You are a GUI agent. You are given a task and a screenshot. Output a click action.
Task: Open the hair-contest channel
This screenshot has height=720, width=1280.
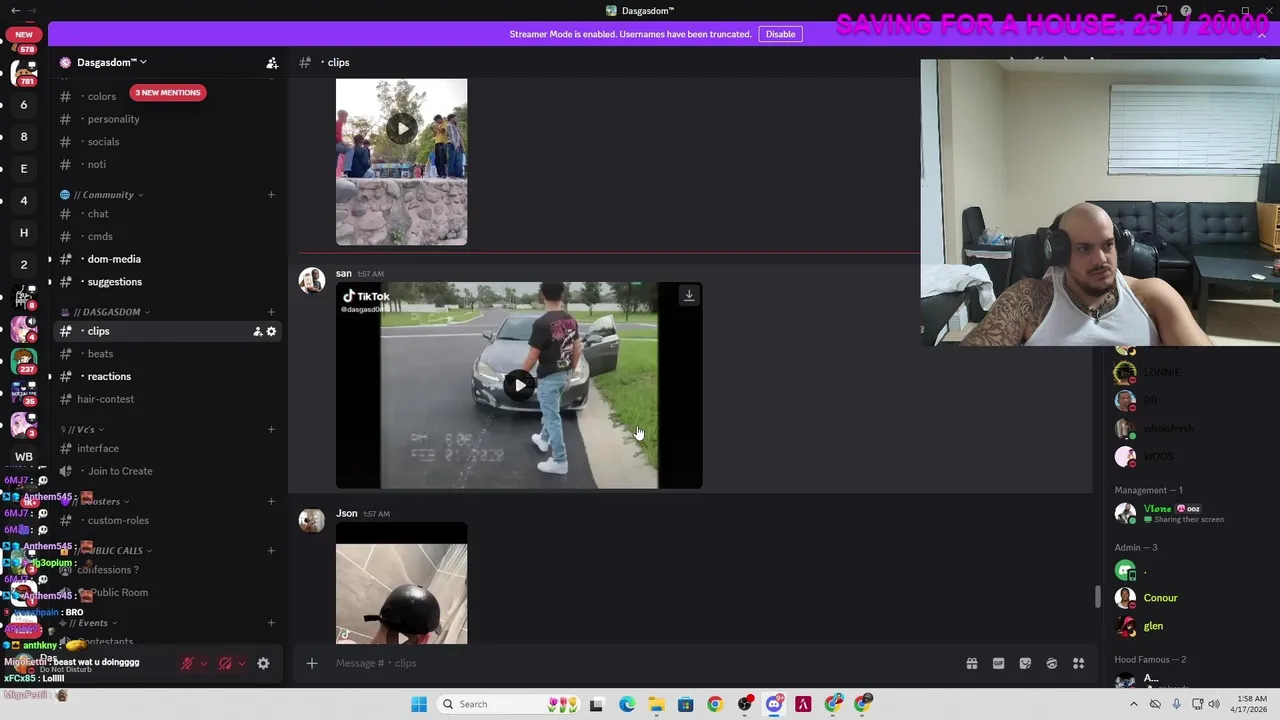[166, 399]
